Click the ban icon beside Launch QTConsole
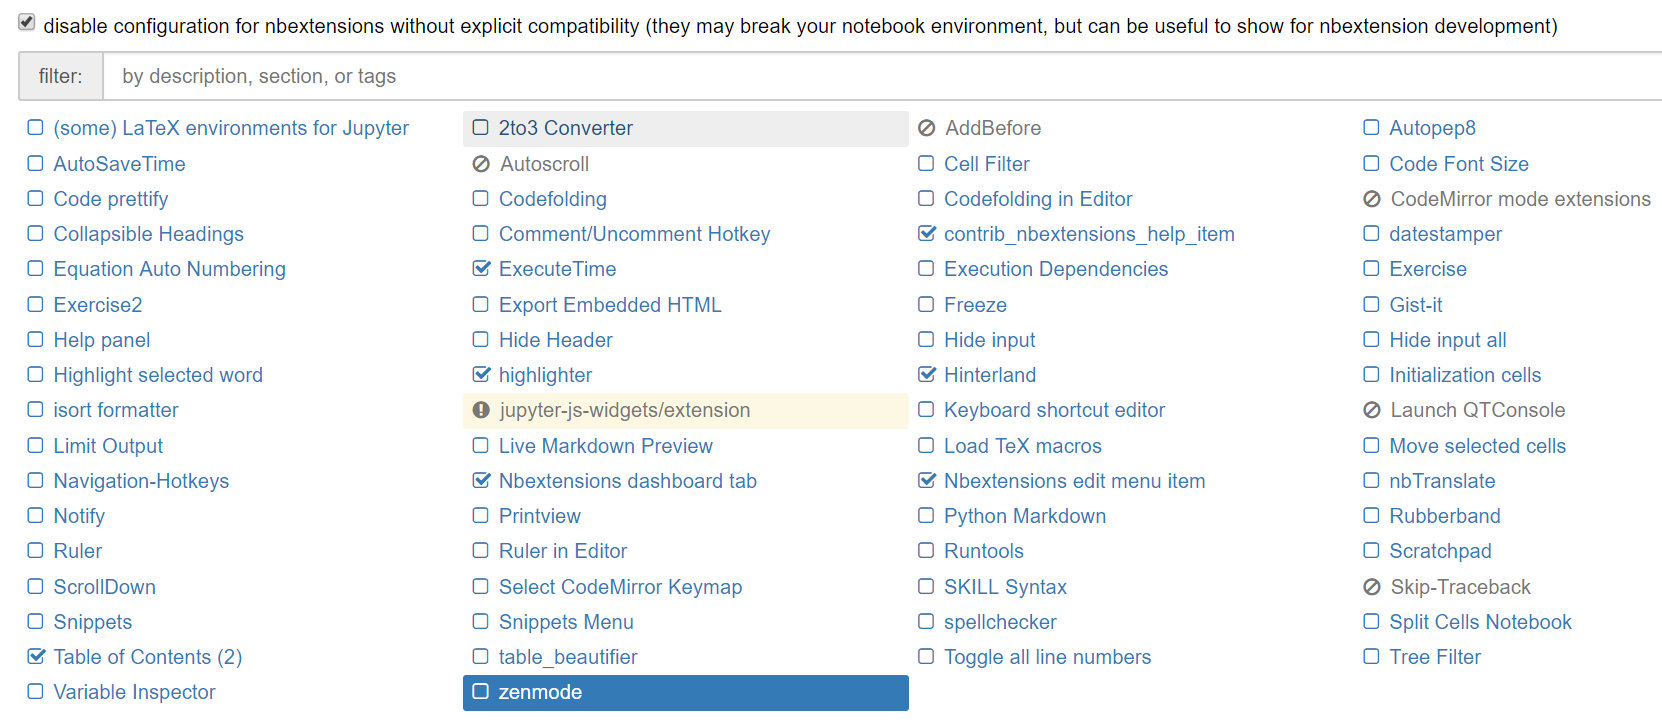The height and width of the screenshot is (723, 1662). (x=1372, y=410)
